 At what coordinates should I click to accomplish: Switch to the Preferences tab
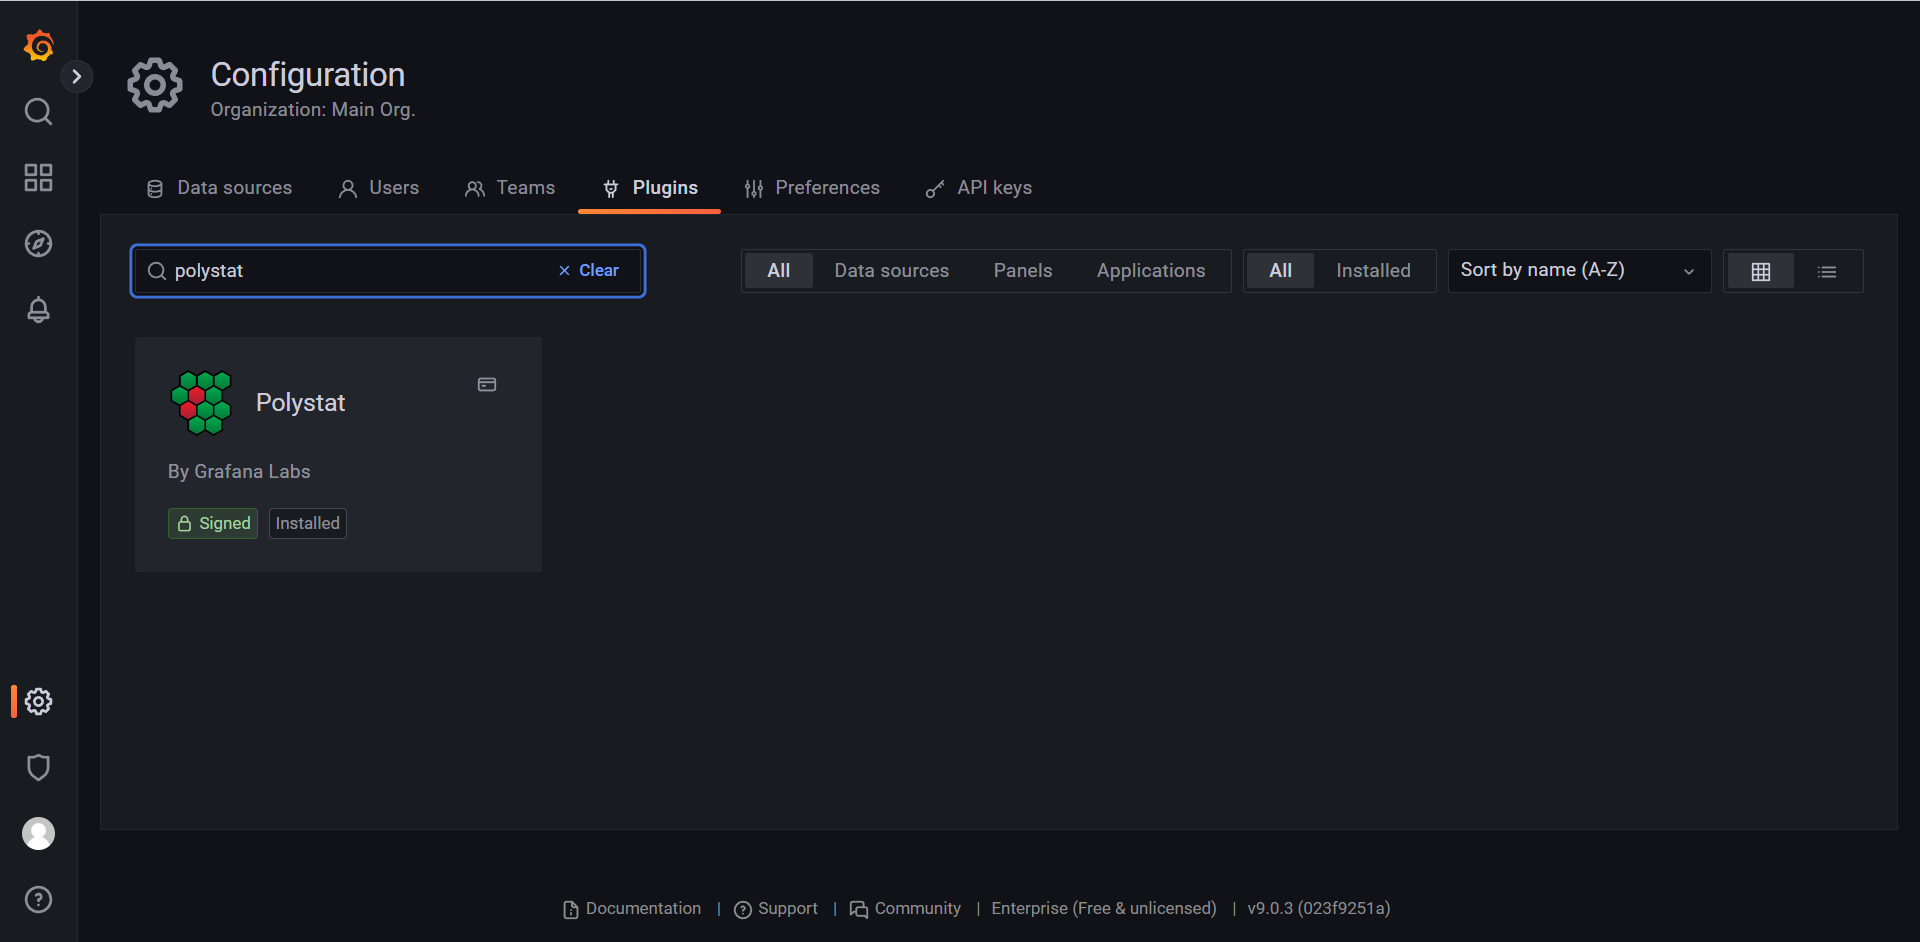click(812, 188)
